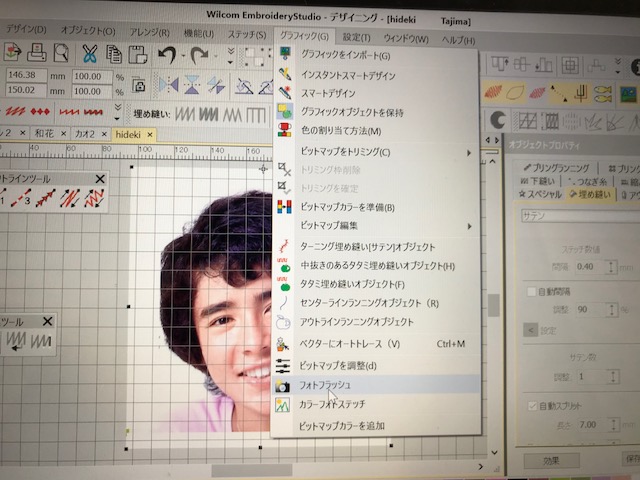Click the Print Preview magnifier icon
Viewport: 640px width, 480px height.
coord(61,53)
